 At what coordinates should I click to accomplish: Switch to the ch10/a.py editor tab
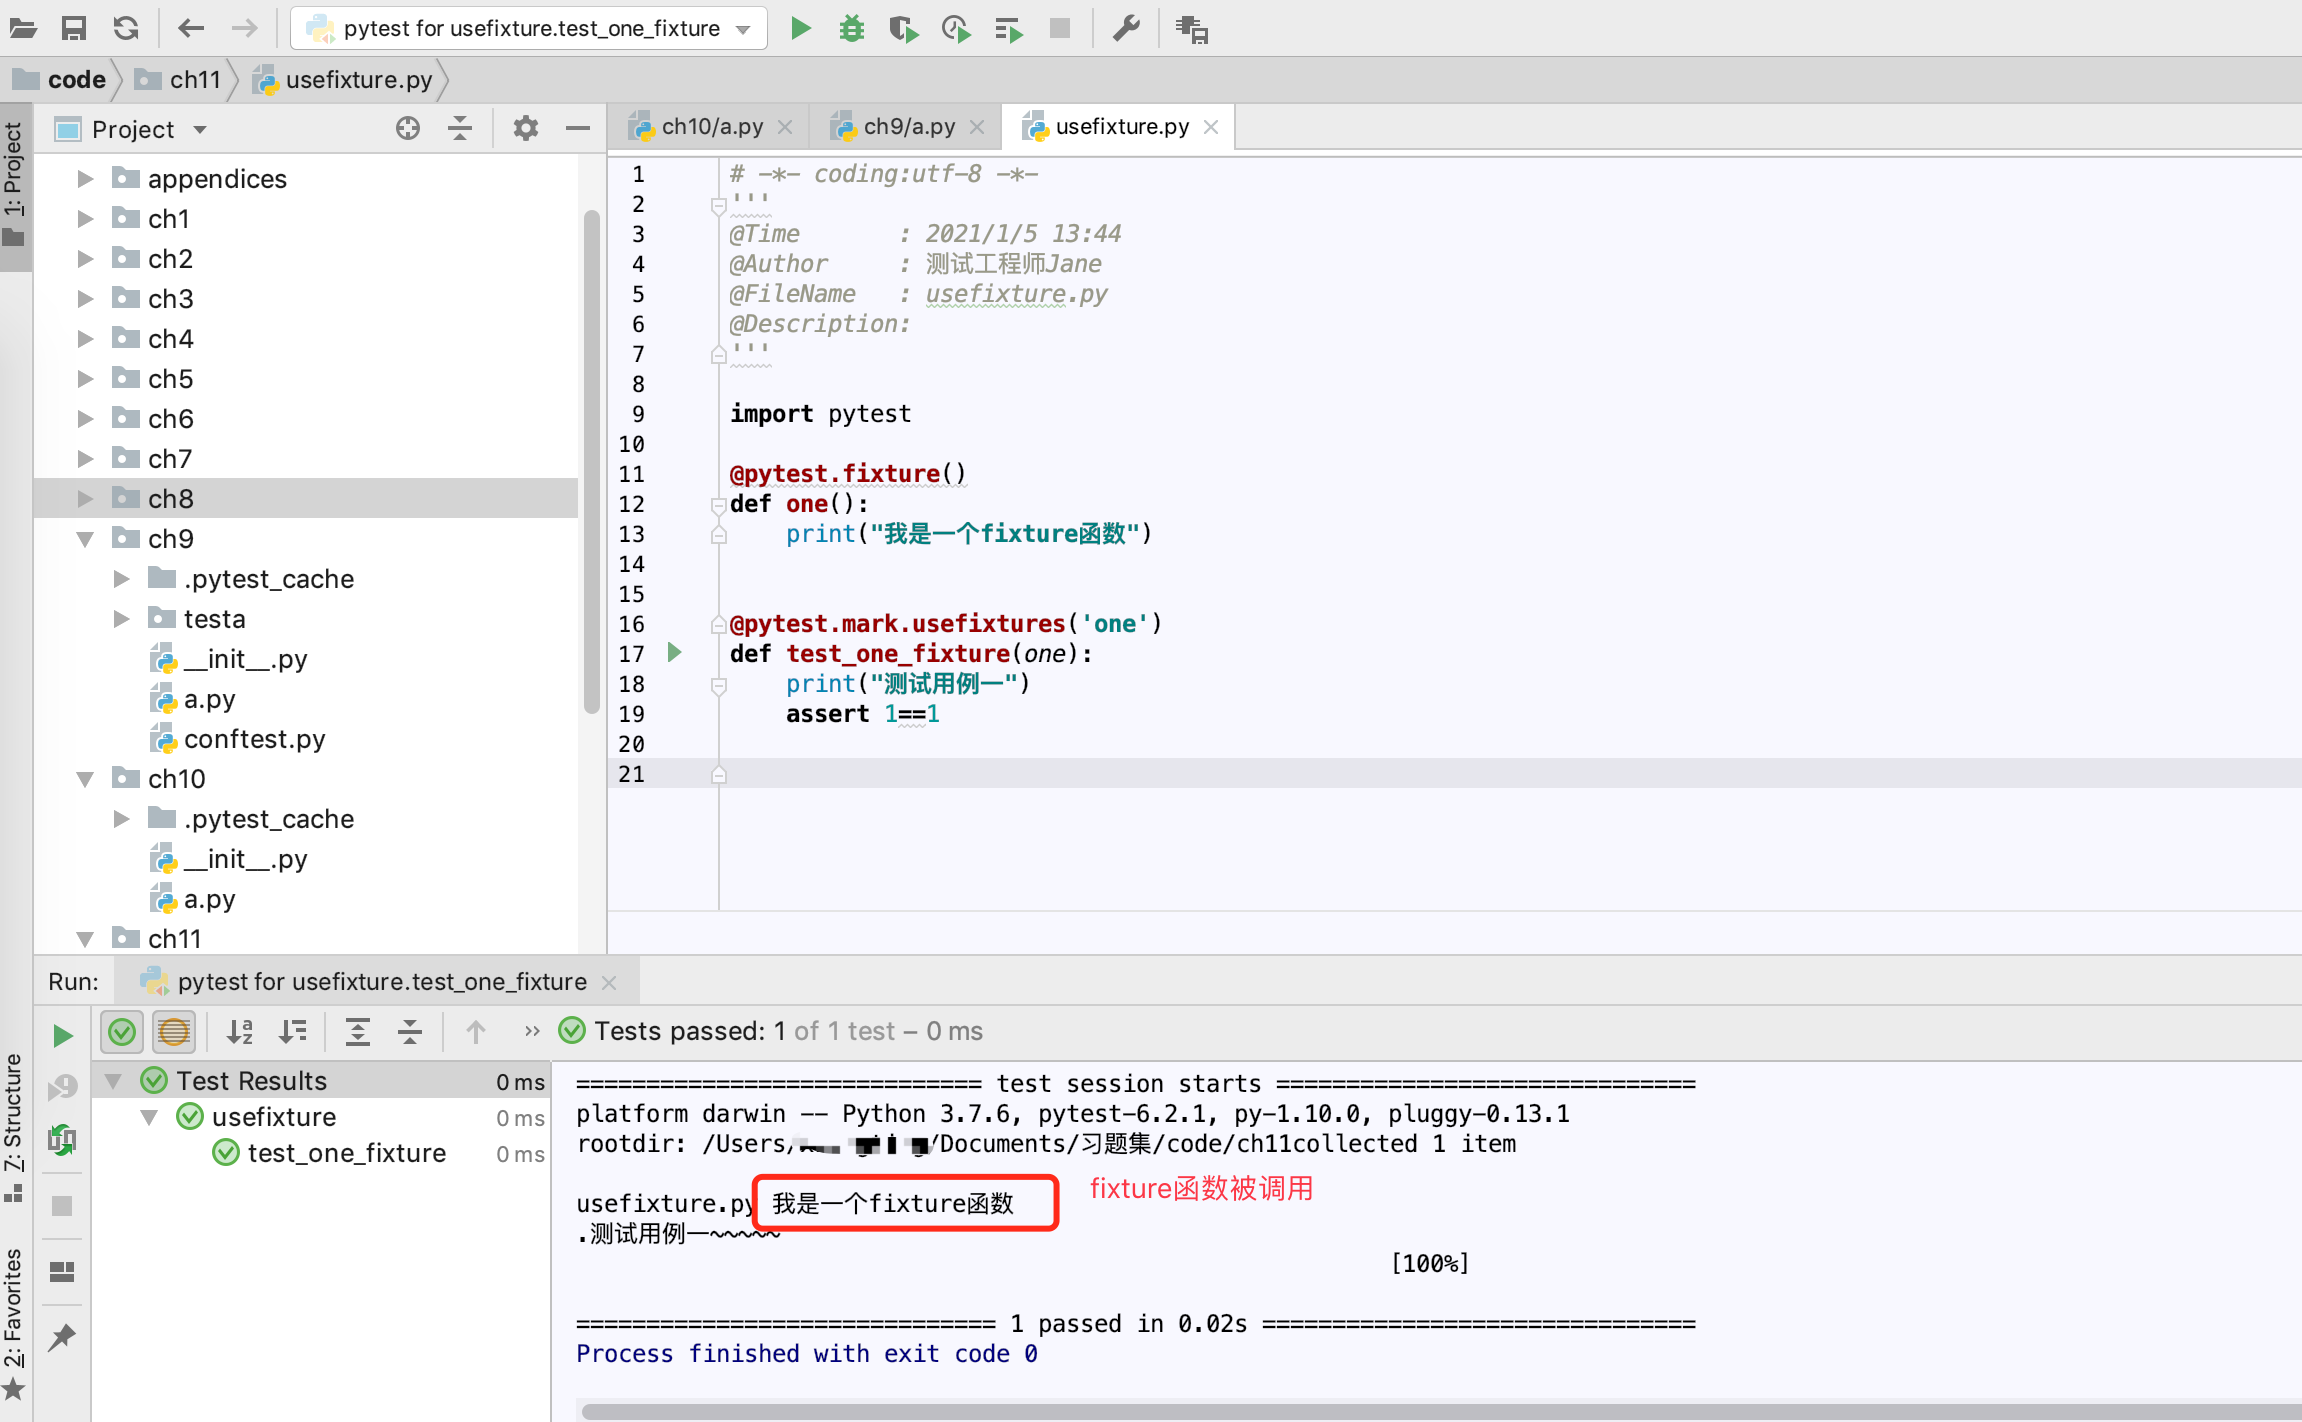click(x=711, y=127)
